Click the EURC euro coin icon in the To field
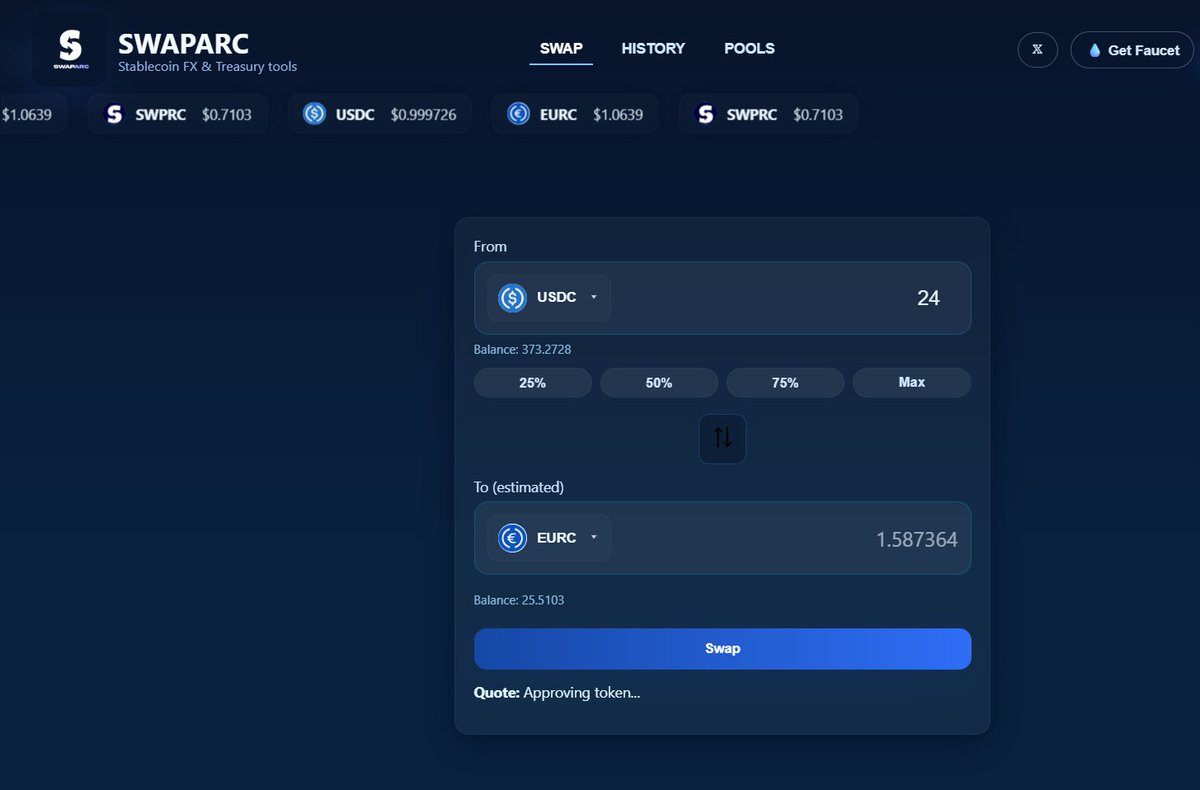 pos(510,537)
